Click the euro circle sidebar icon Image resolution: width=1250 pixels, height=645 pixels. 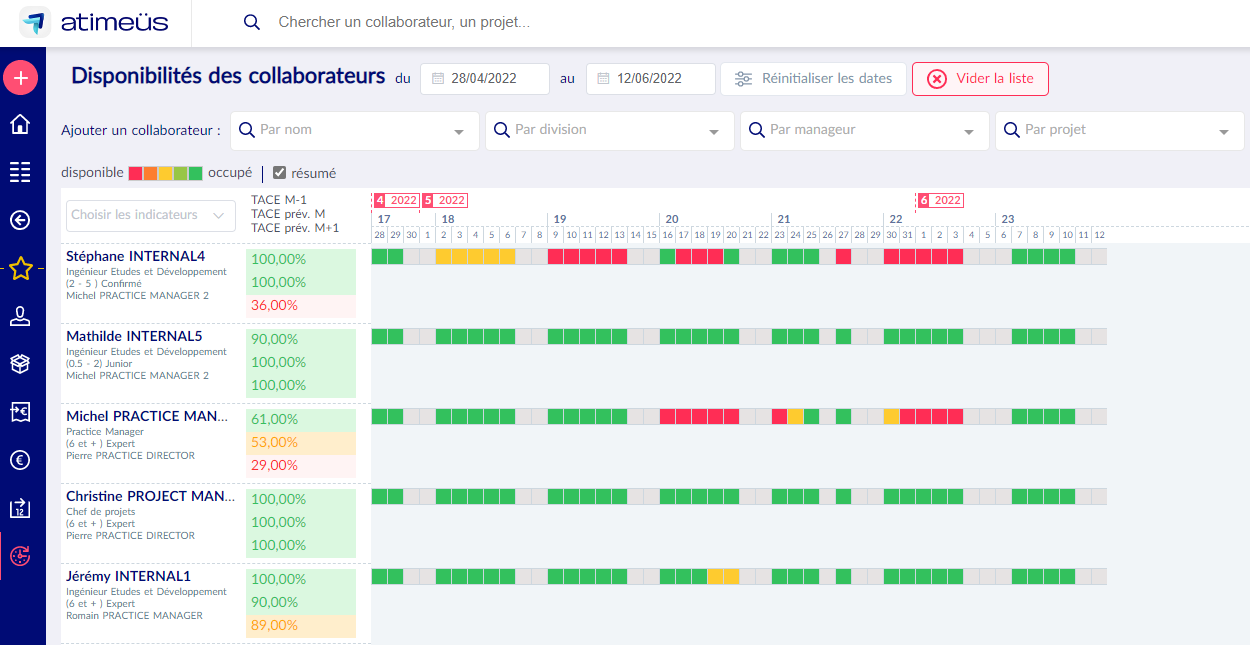(20, 460)
